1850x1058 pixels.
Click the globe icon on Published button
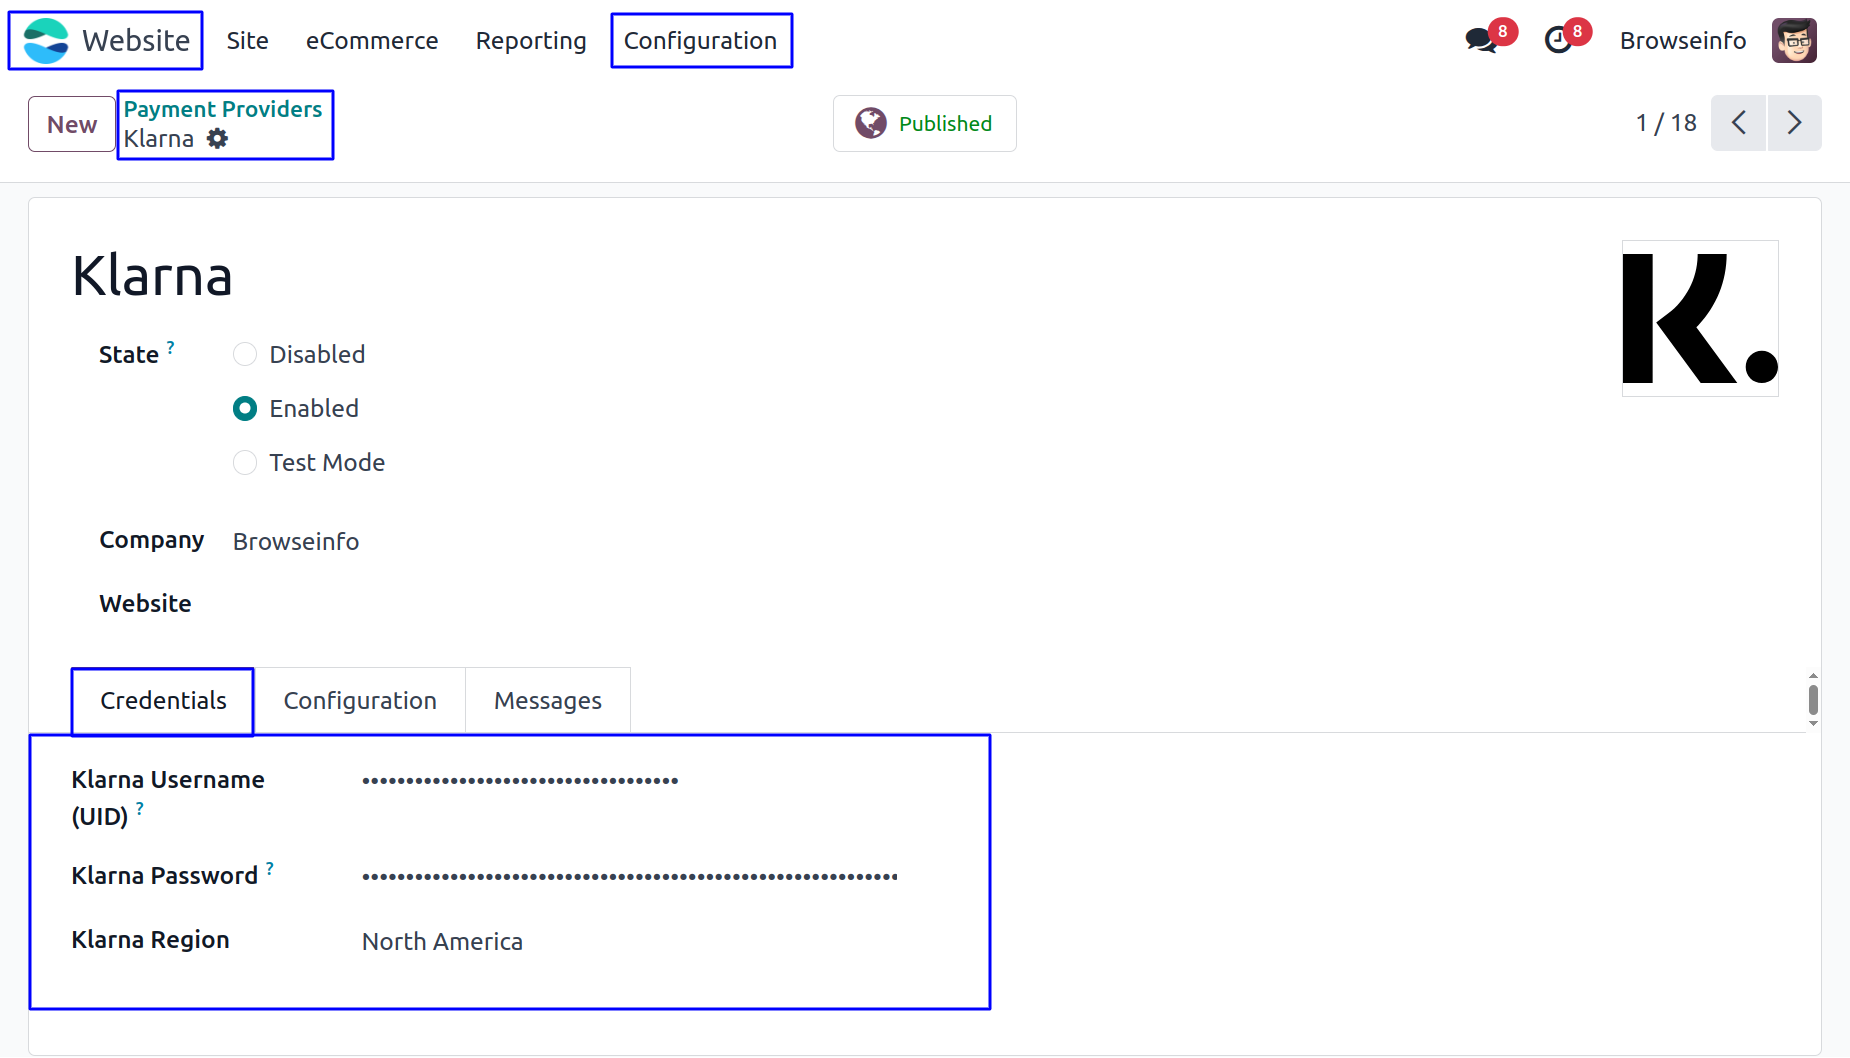click(x=871, y=123)
